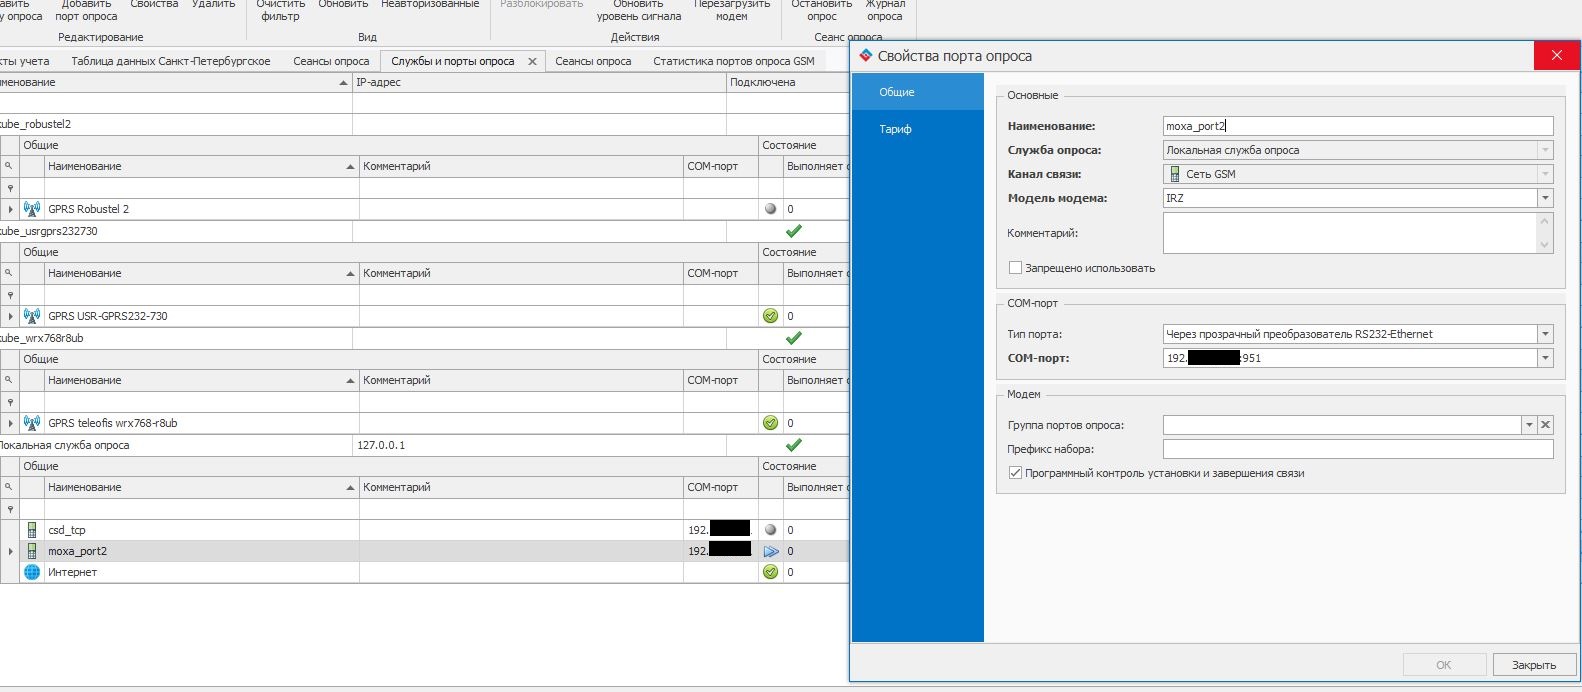Open the Статистика портов опроса GSM tab
The height and width of the screenshot is (692, 1582).
[x=733, y=61]
